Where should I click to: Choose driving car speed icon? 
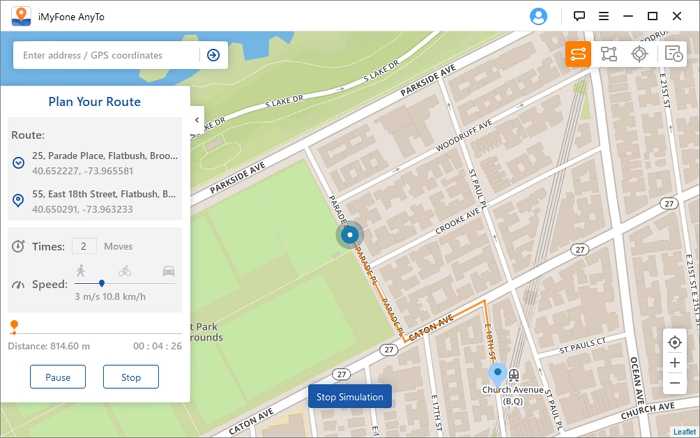point(168,271)
